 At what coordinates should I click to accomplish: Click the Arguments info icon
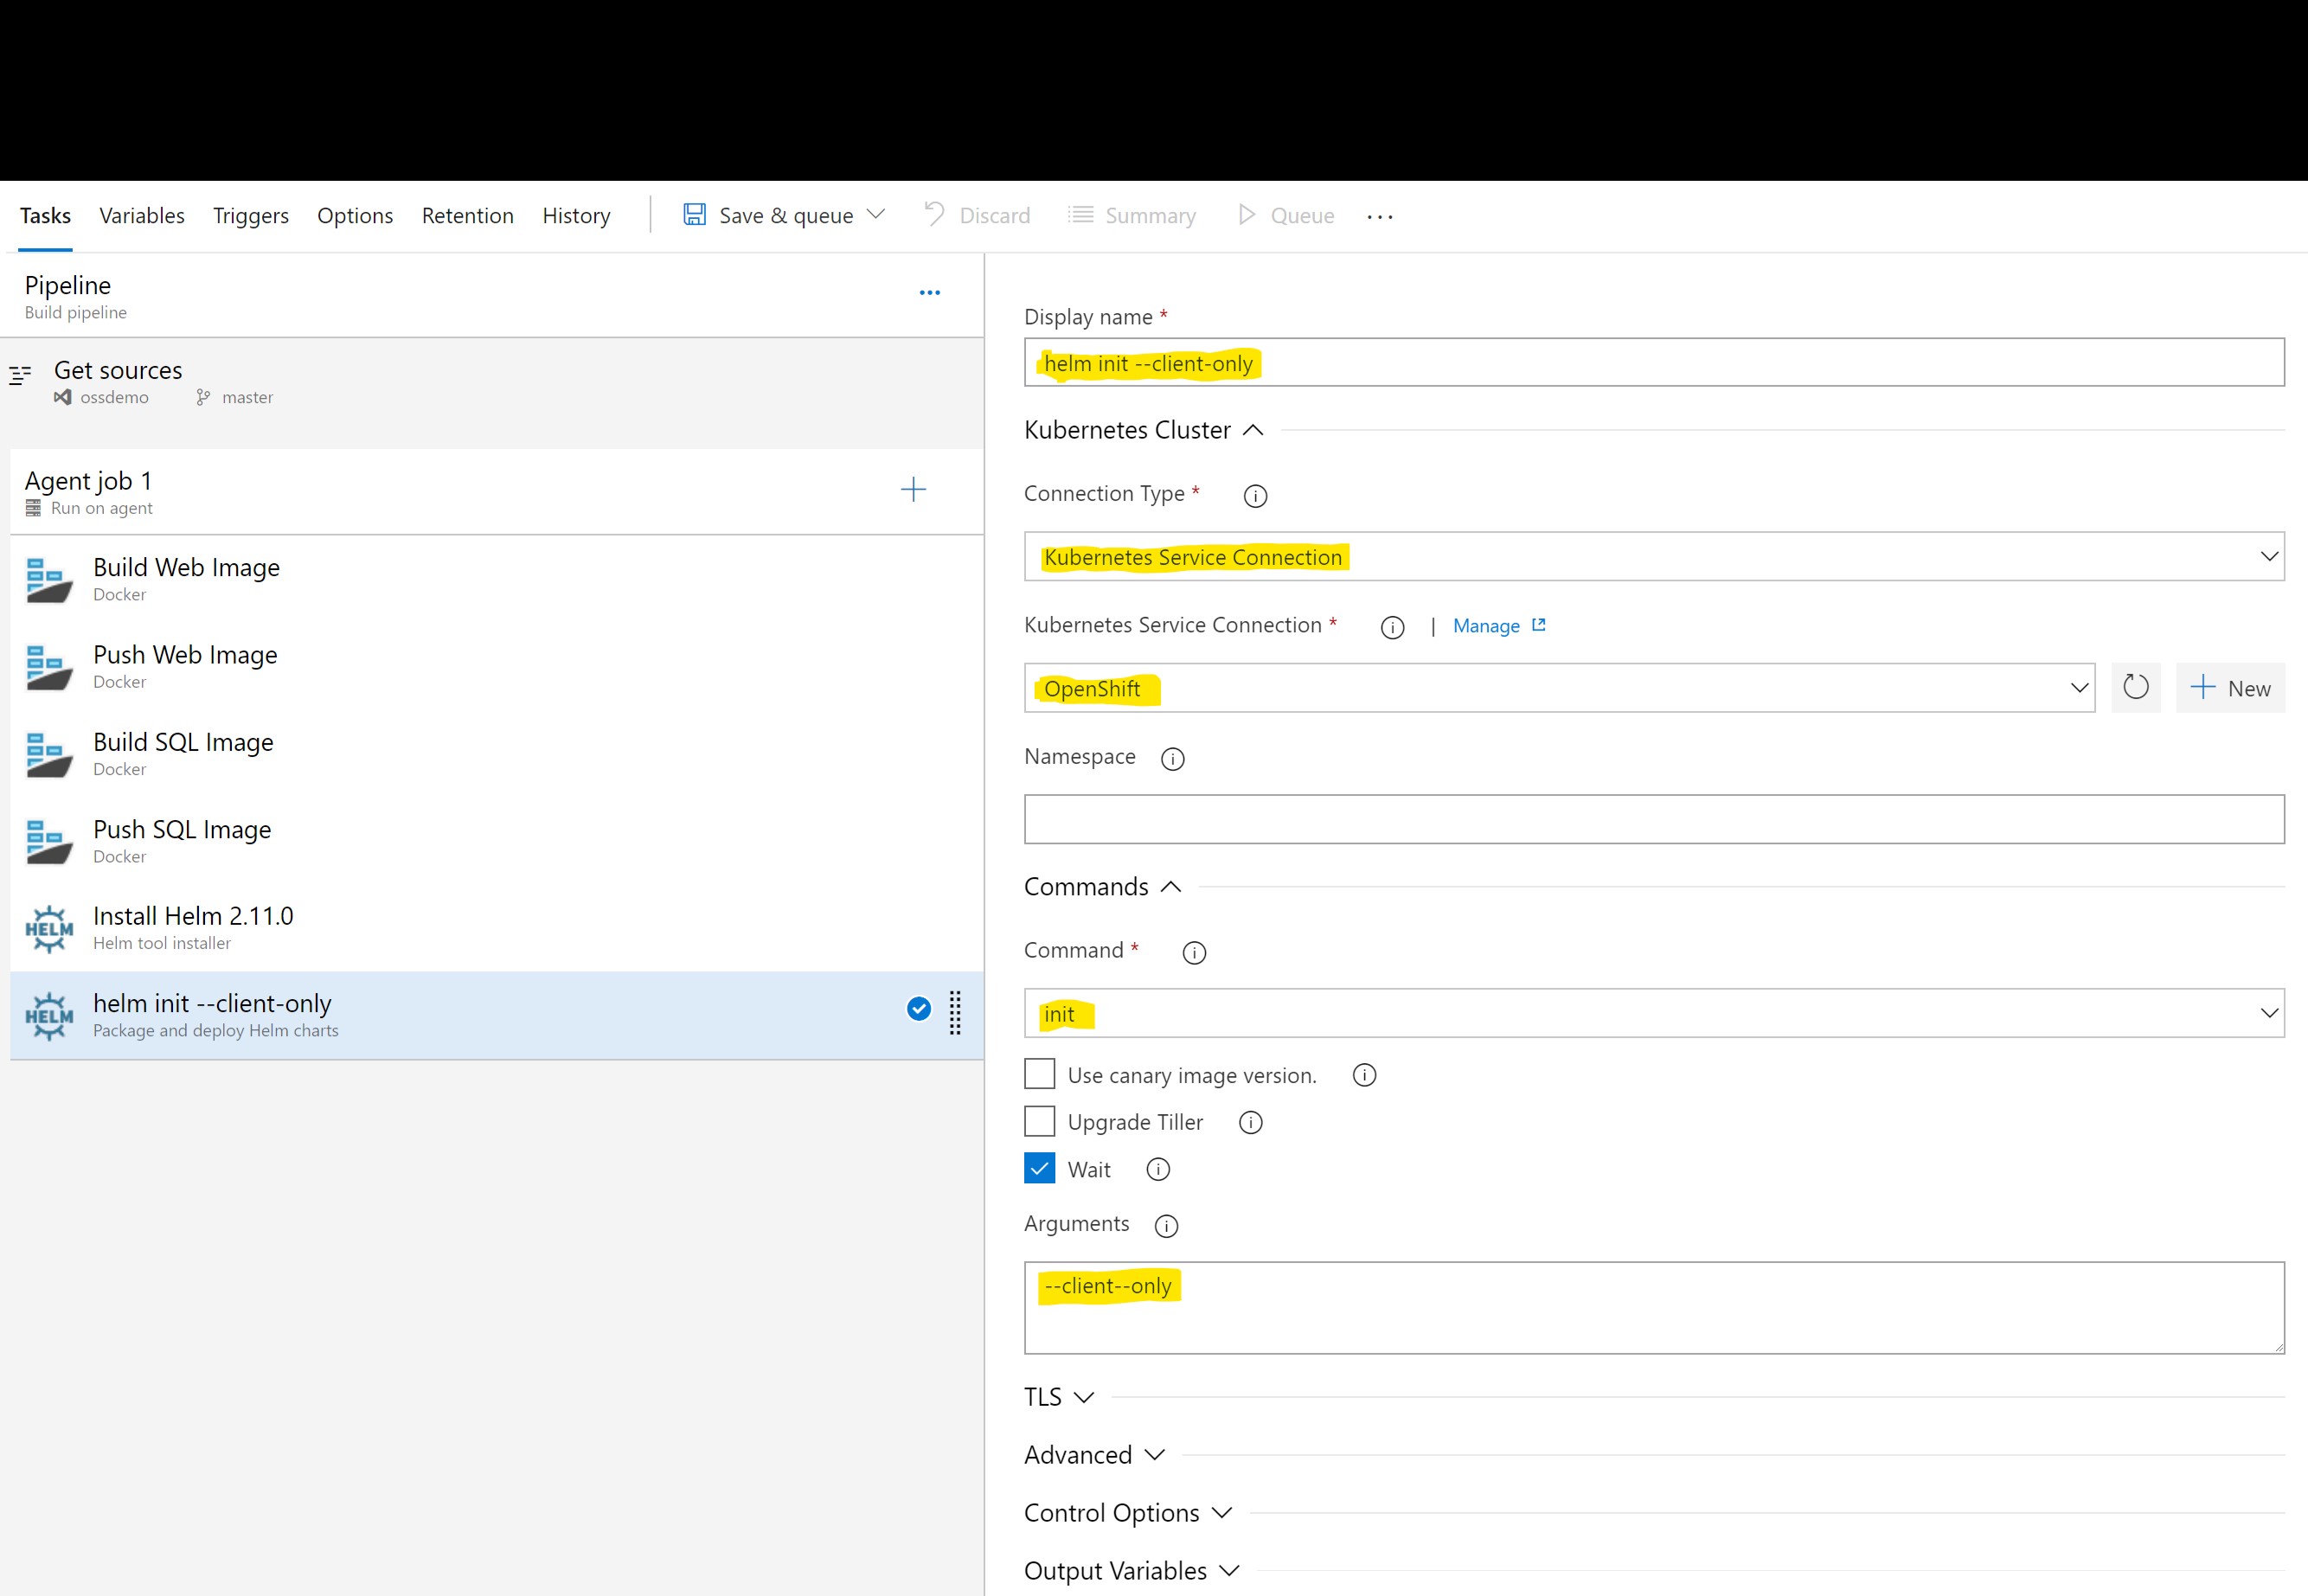1166,1226
